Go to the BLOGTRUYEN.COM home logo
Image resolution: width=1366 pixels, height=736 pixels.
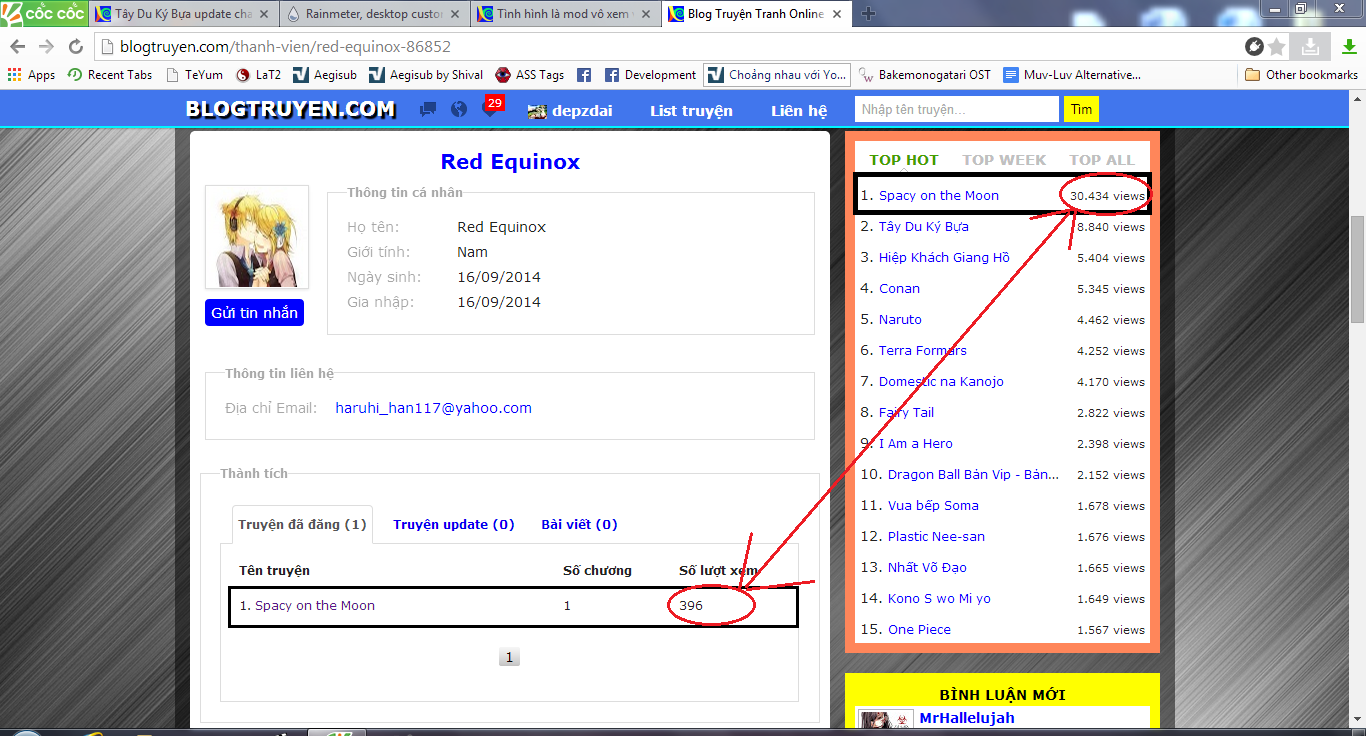point(291,110)
